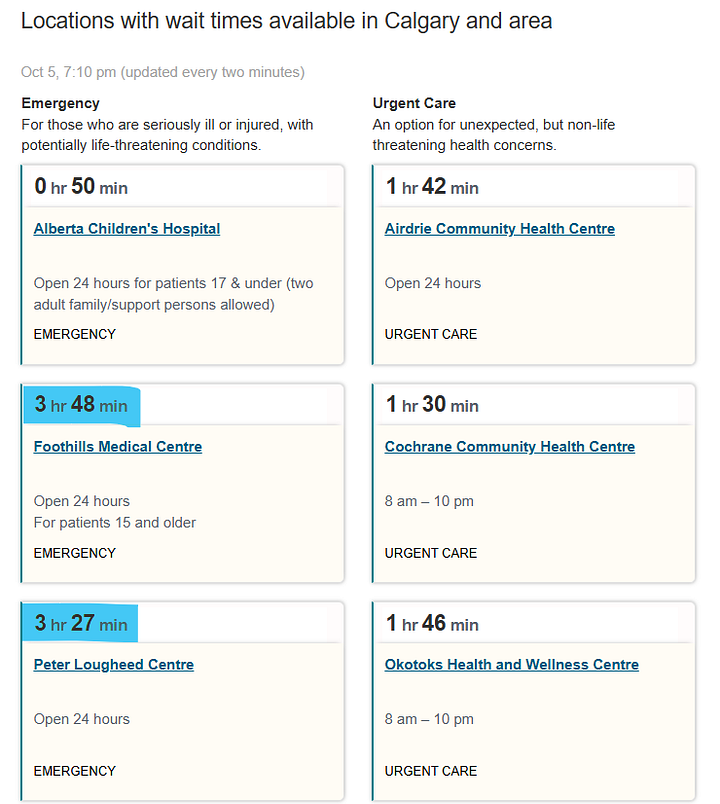Click Cochrane's 8 am – 10 pm hours text
Viewport: 720px width, 804px height.
(x=429, y=501)
